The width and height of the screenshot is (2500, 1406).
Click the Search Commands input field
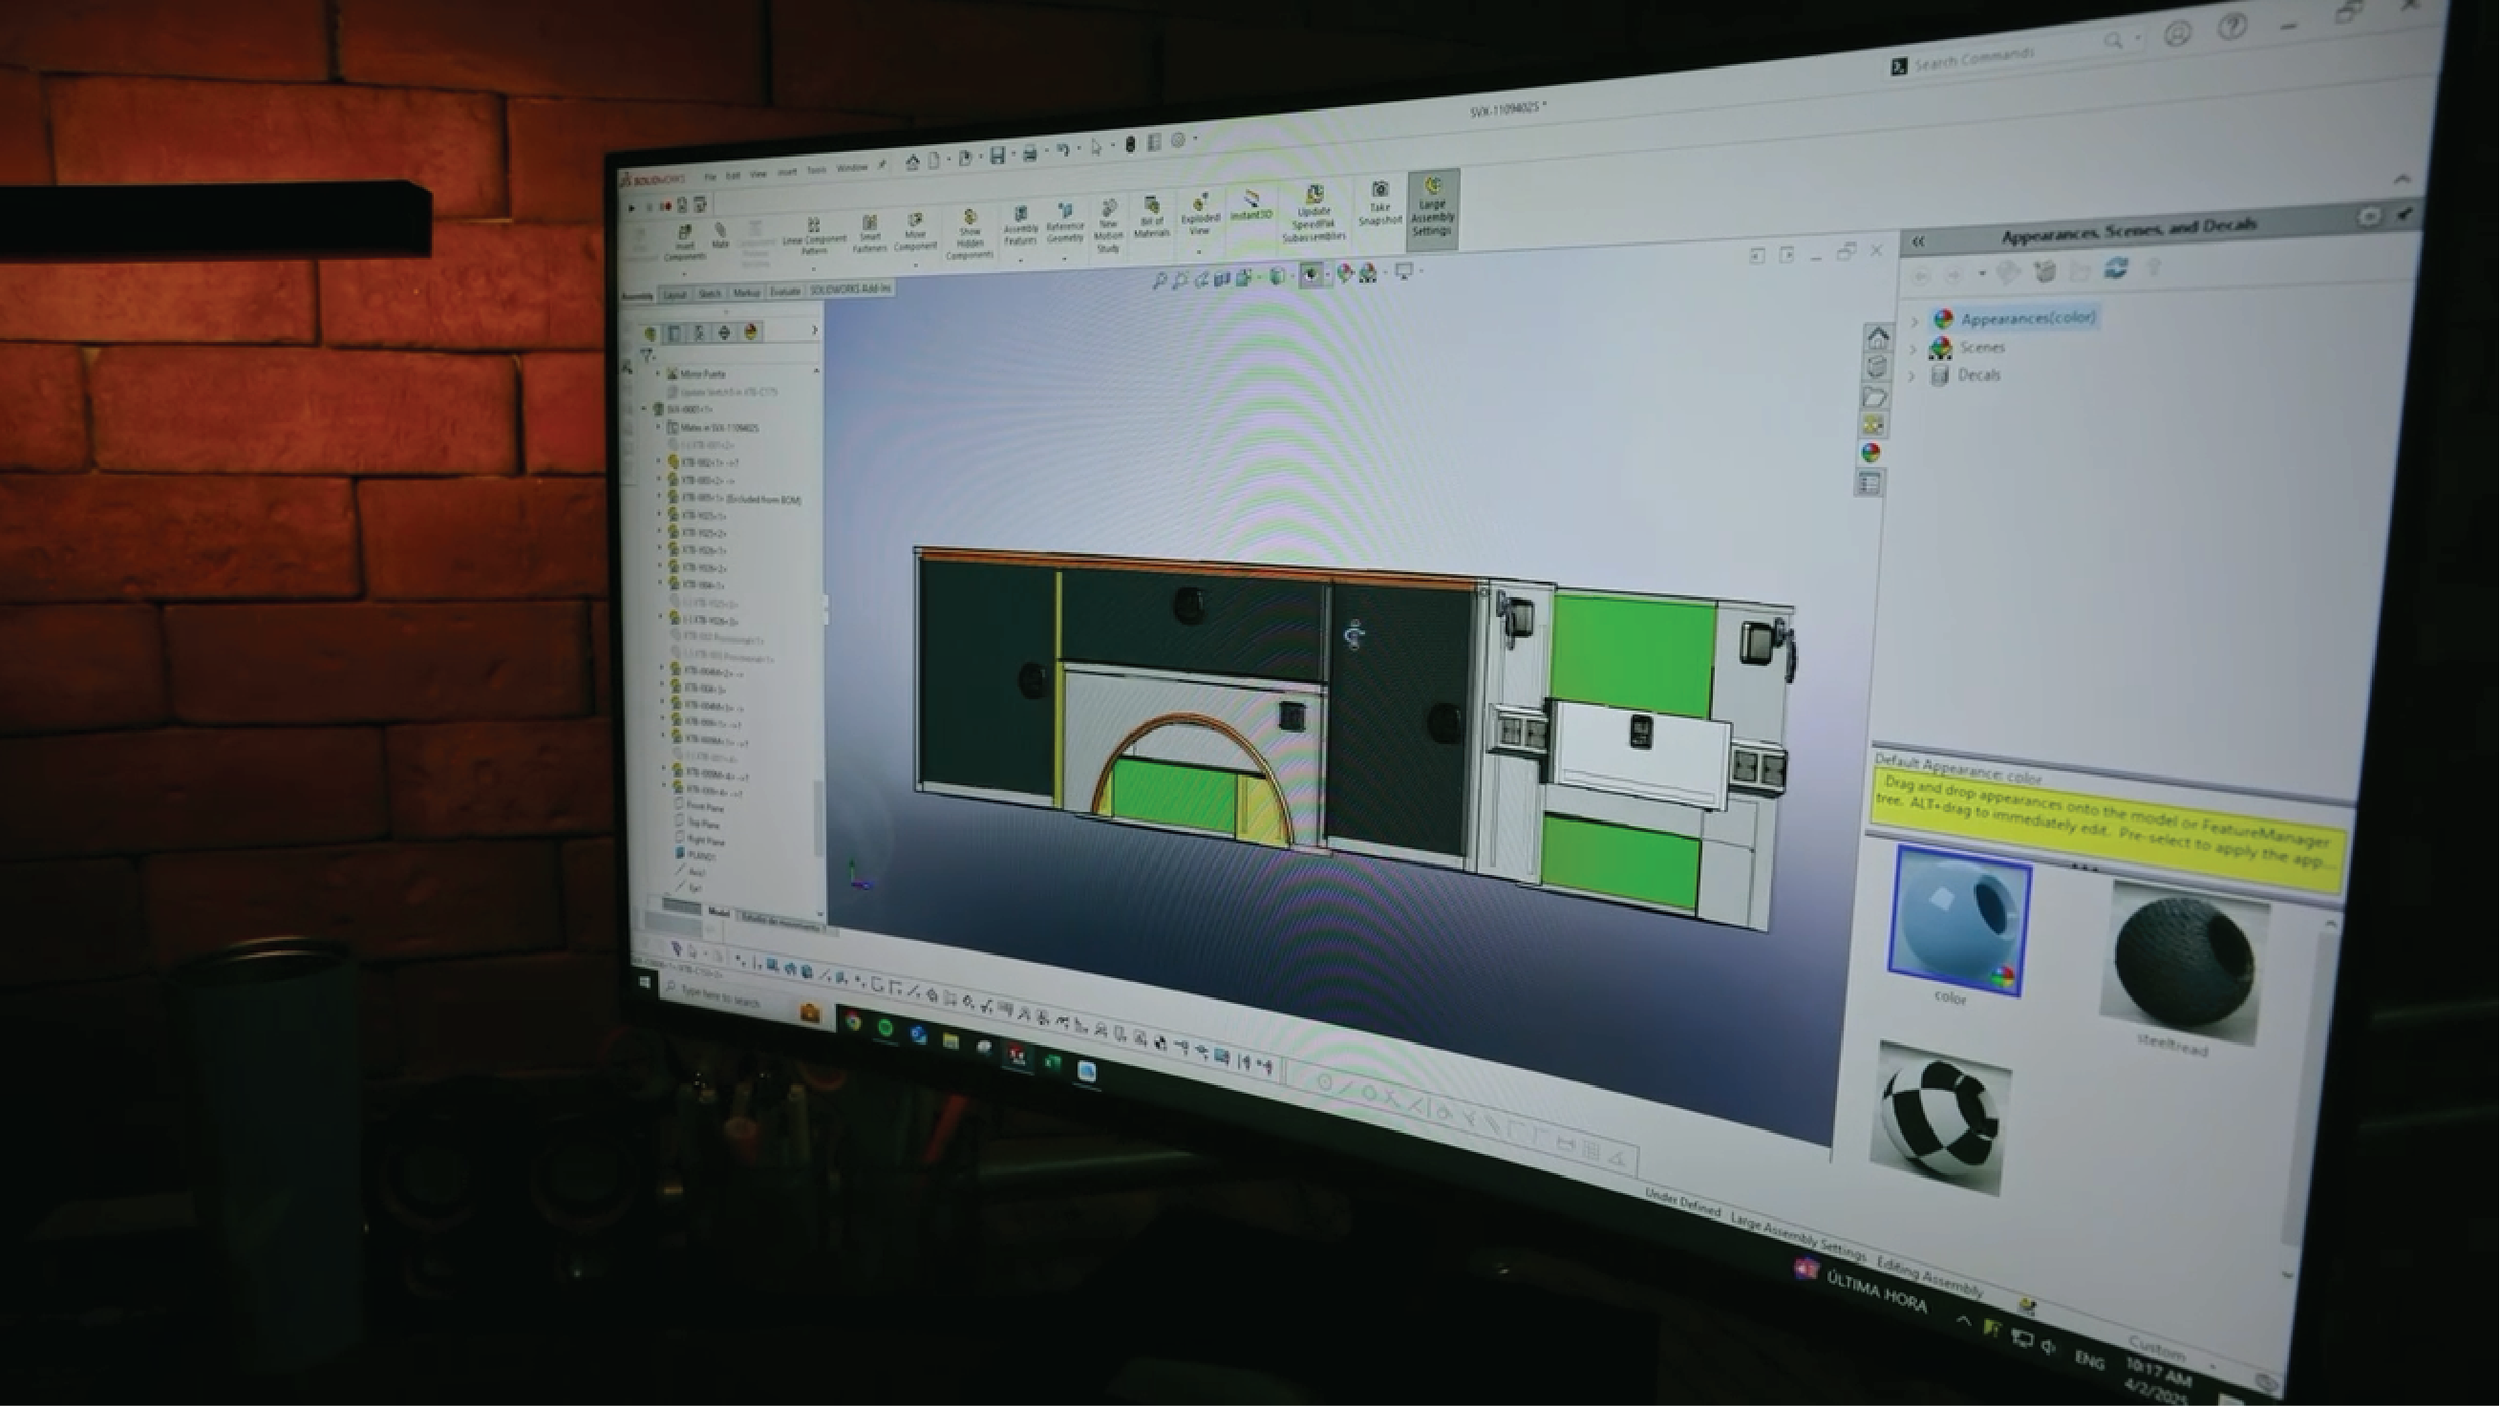click(x=1990, y=57)
